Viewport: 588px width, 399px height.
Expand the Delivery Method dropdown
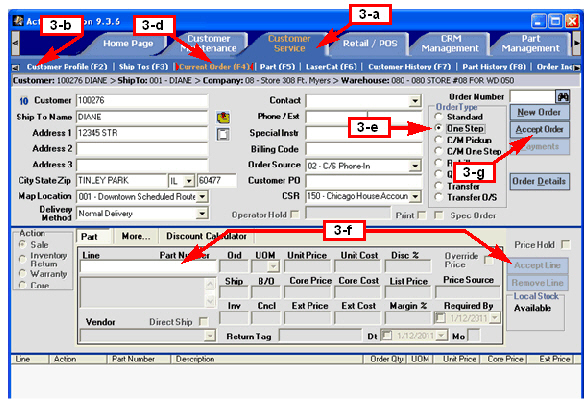[x=202, y=213]
